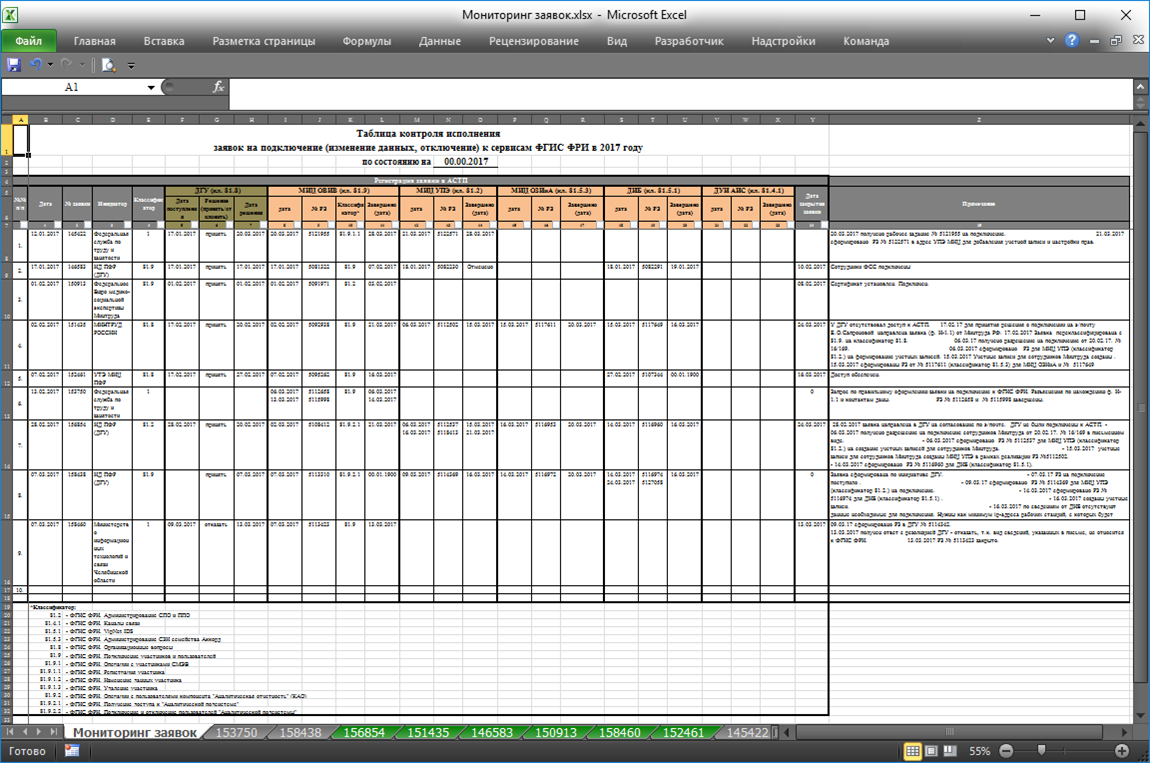The height and width of the screenshot is (763, 1150).
Task: Open the Name Box dropdown arrow
Action: pyautogui.click(x=151, y=88)
